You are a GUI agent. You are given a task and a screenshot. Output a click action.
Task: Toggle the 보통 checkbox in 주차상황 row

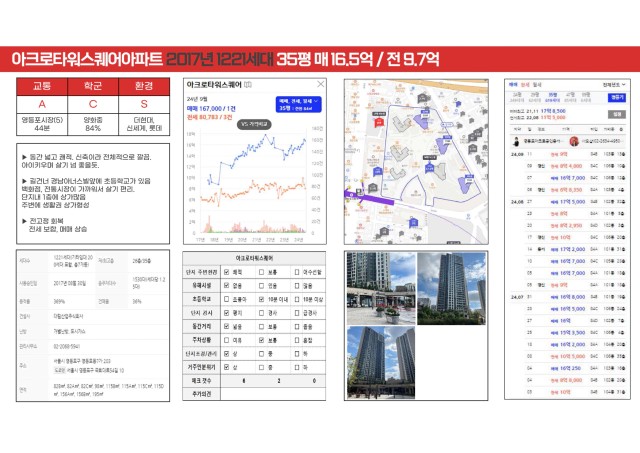pyautogui.click(x=261, y=340)
